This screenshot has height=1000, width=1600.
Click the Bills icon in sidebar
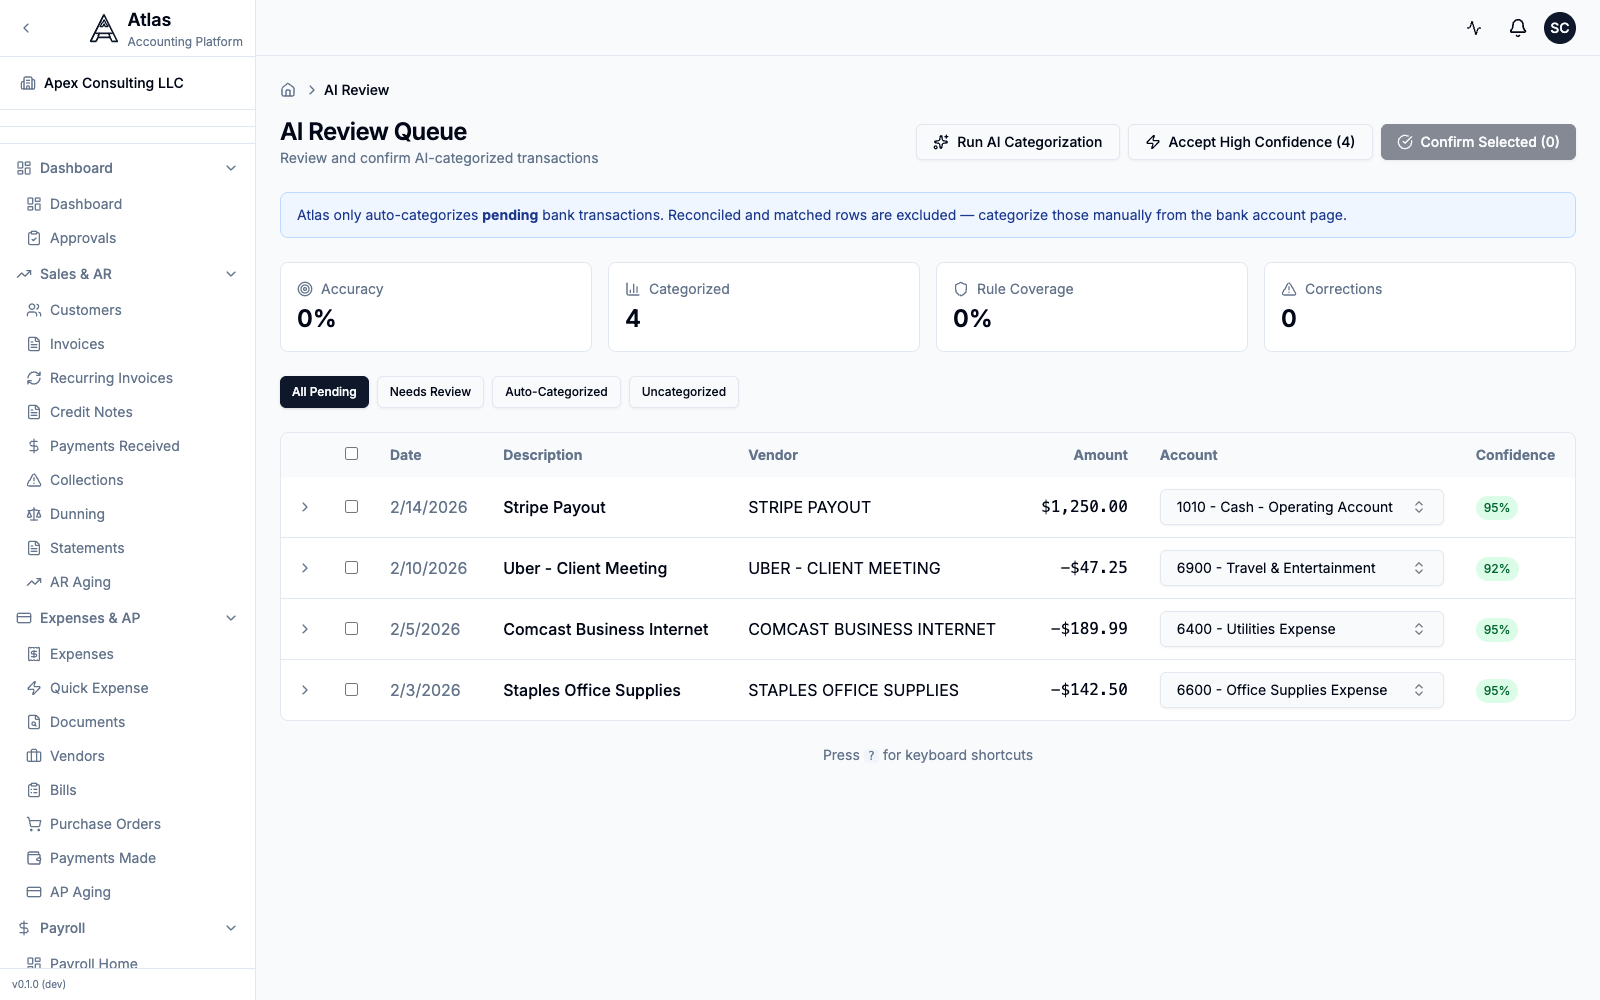pyautogui.click(x=34, y=790)
